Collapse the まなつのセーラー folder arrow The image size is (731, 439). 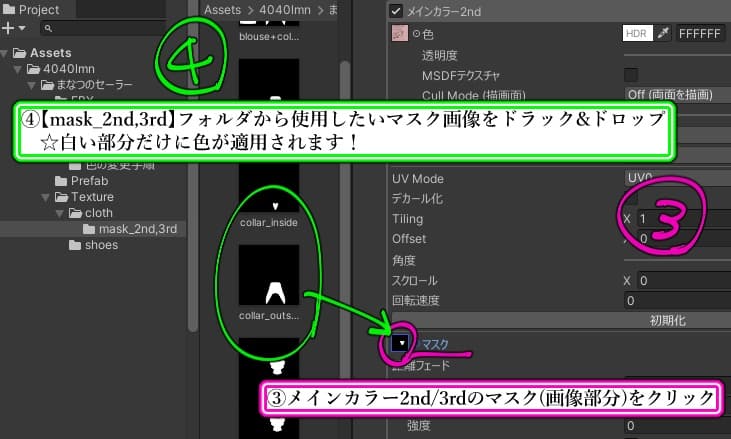point(32,85)
